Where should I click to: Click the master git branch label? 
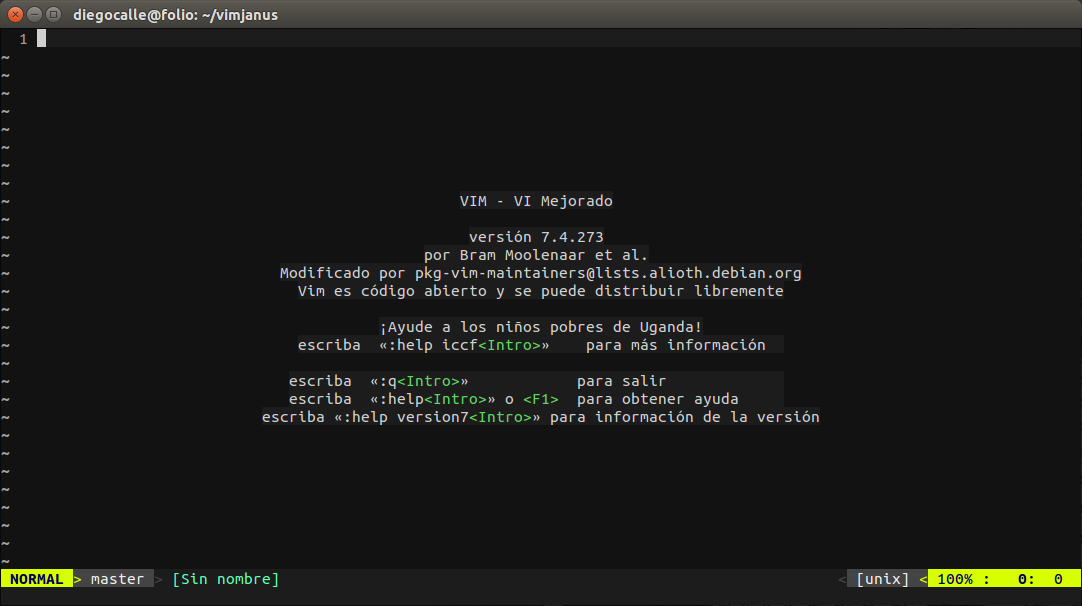[x=117, y=578]
